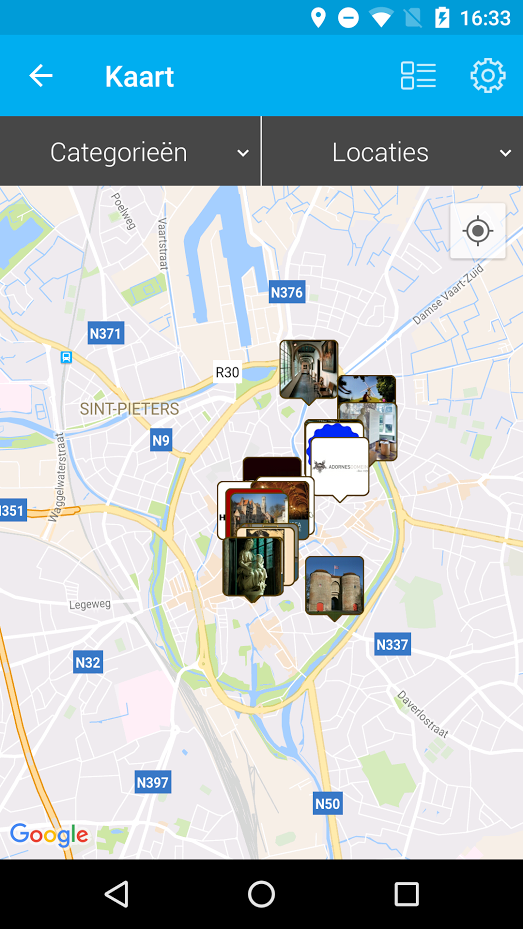The image size is (523, 929).
Task: Expand the Categorieën dropdown
Action: [130, 152]
